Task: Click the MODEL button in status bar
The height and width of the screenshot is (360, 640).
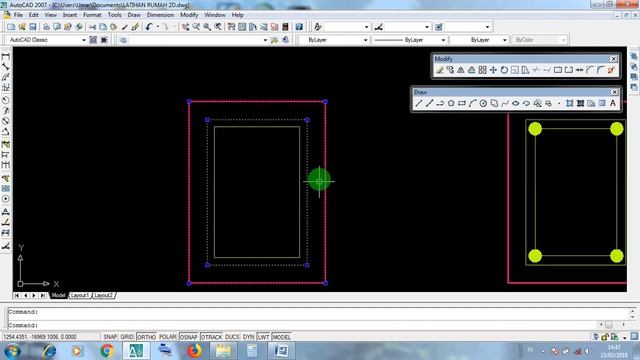Action: (282, 337)
